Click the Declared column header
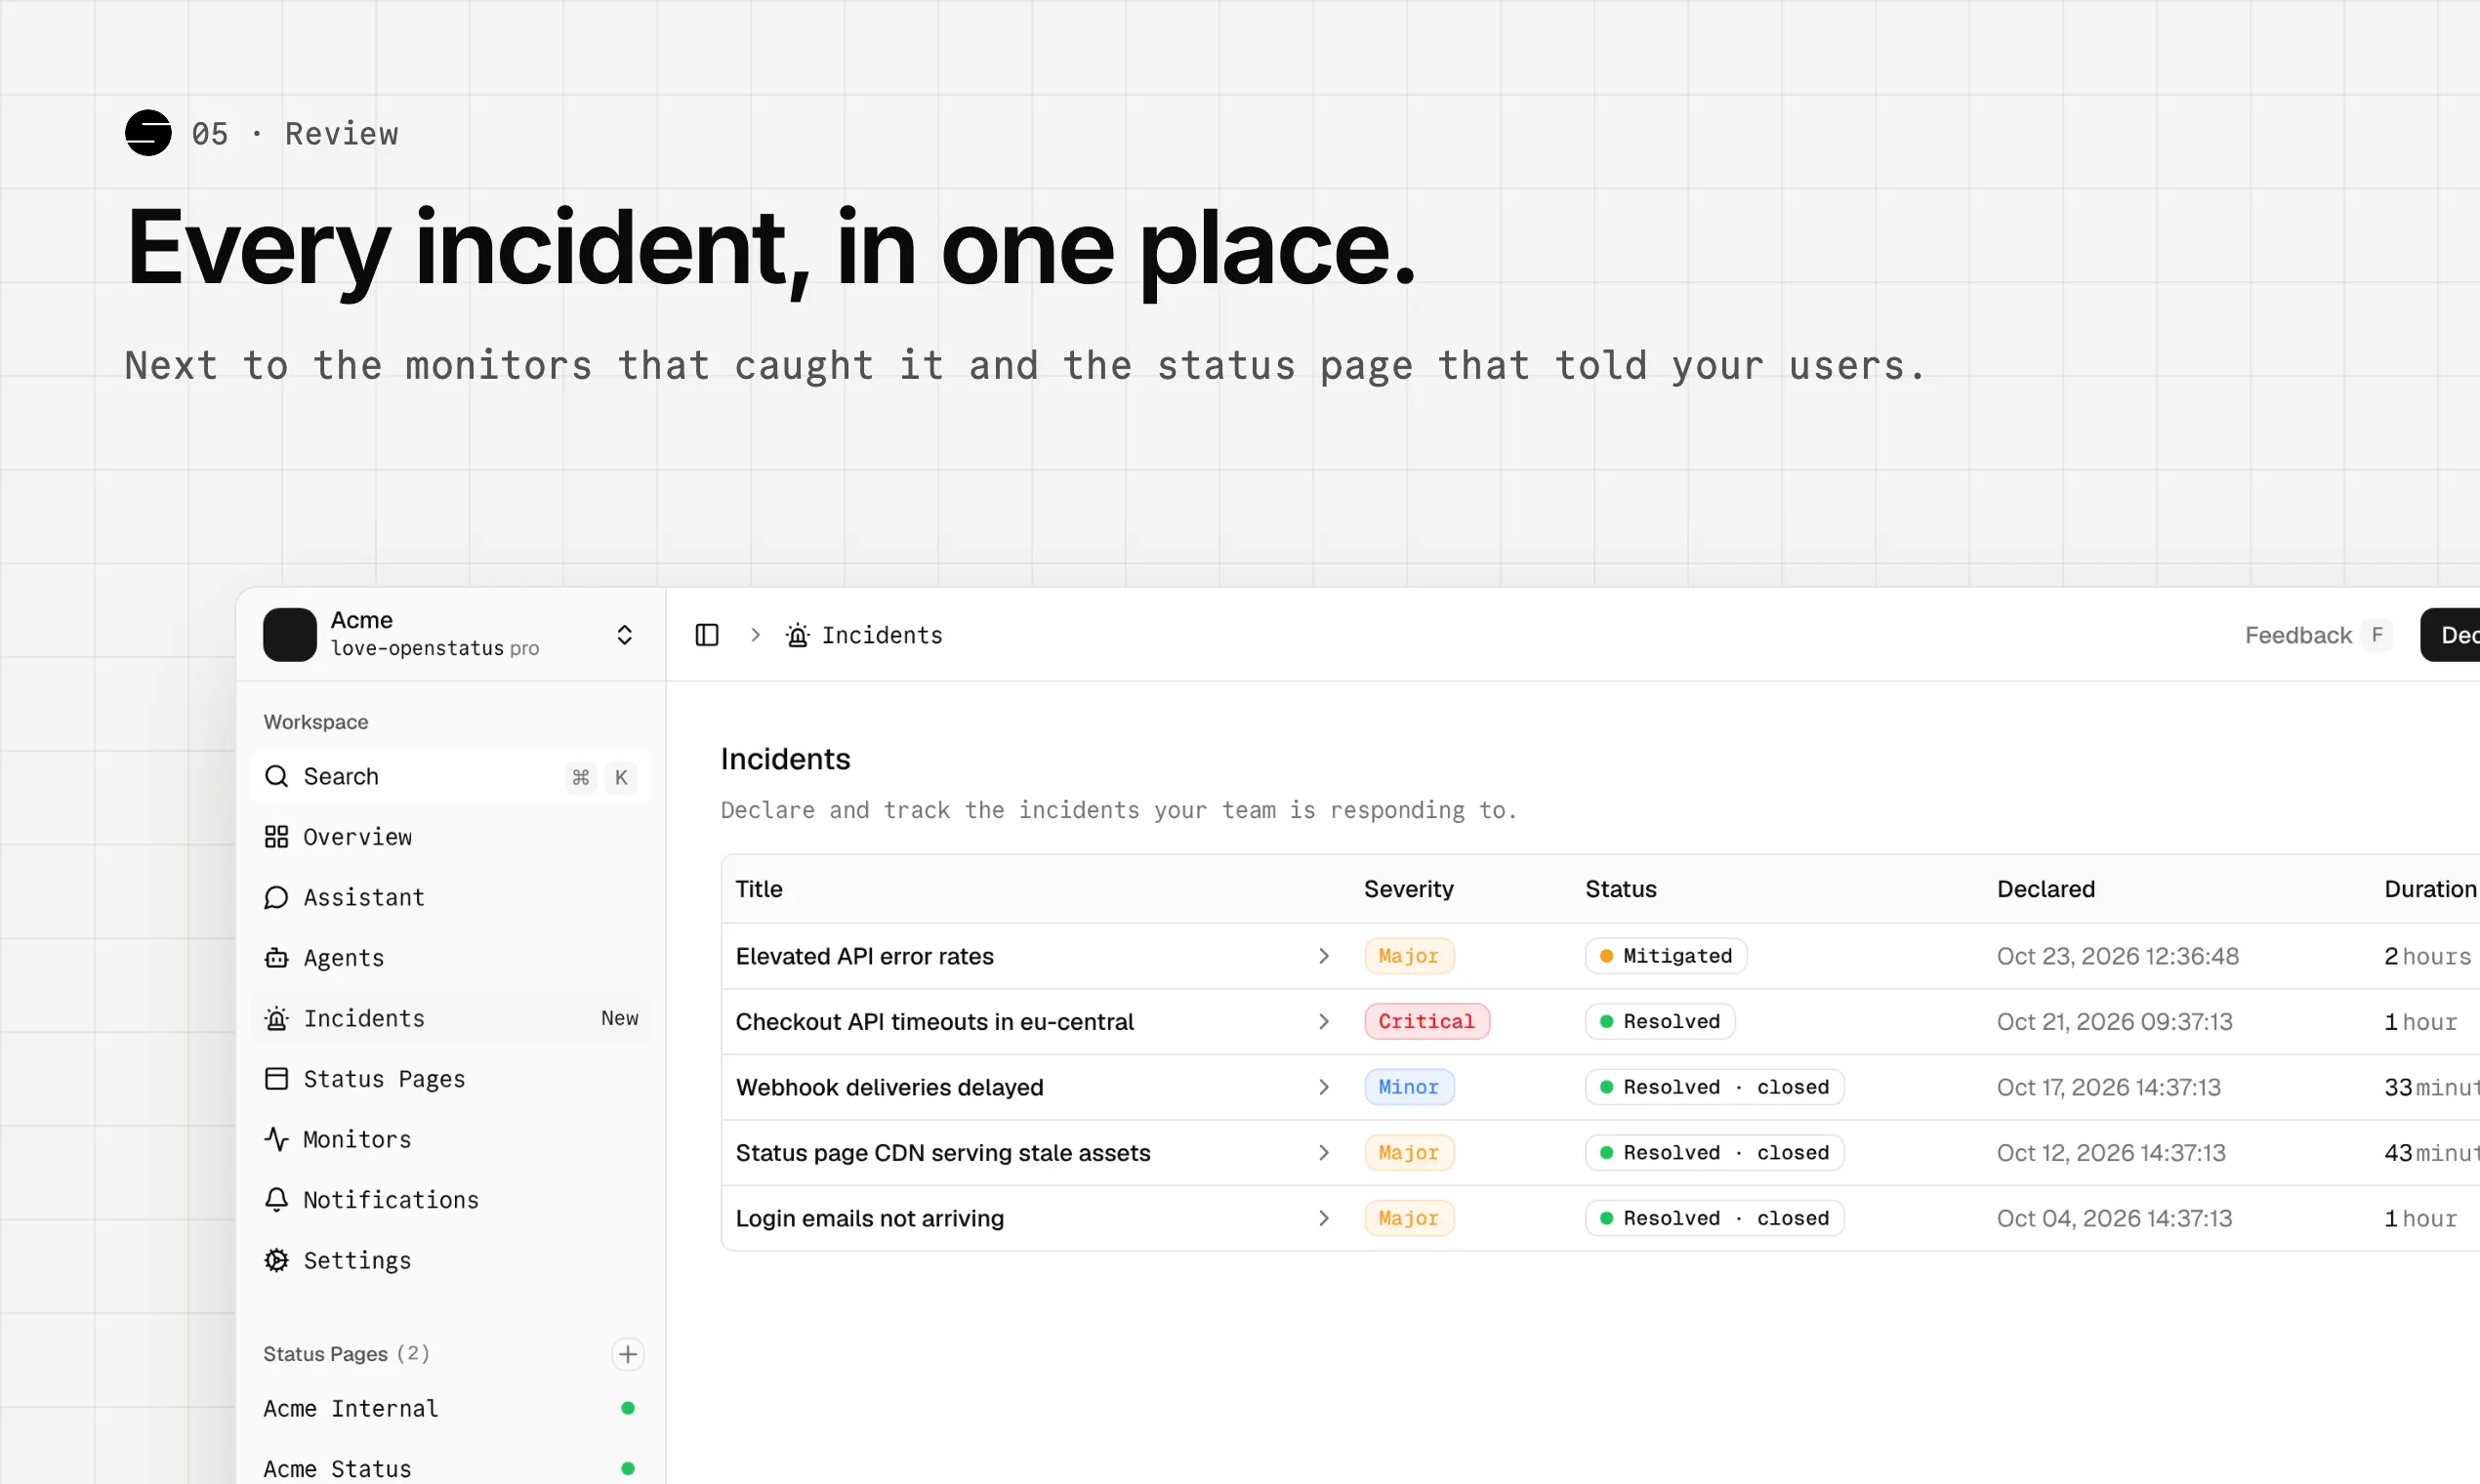This screenshot has width=2480, height=1484. 2045,889
